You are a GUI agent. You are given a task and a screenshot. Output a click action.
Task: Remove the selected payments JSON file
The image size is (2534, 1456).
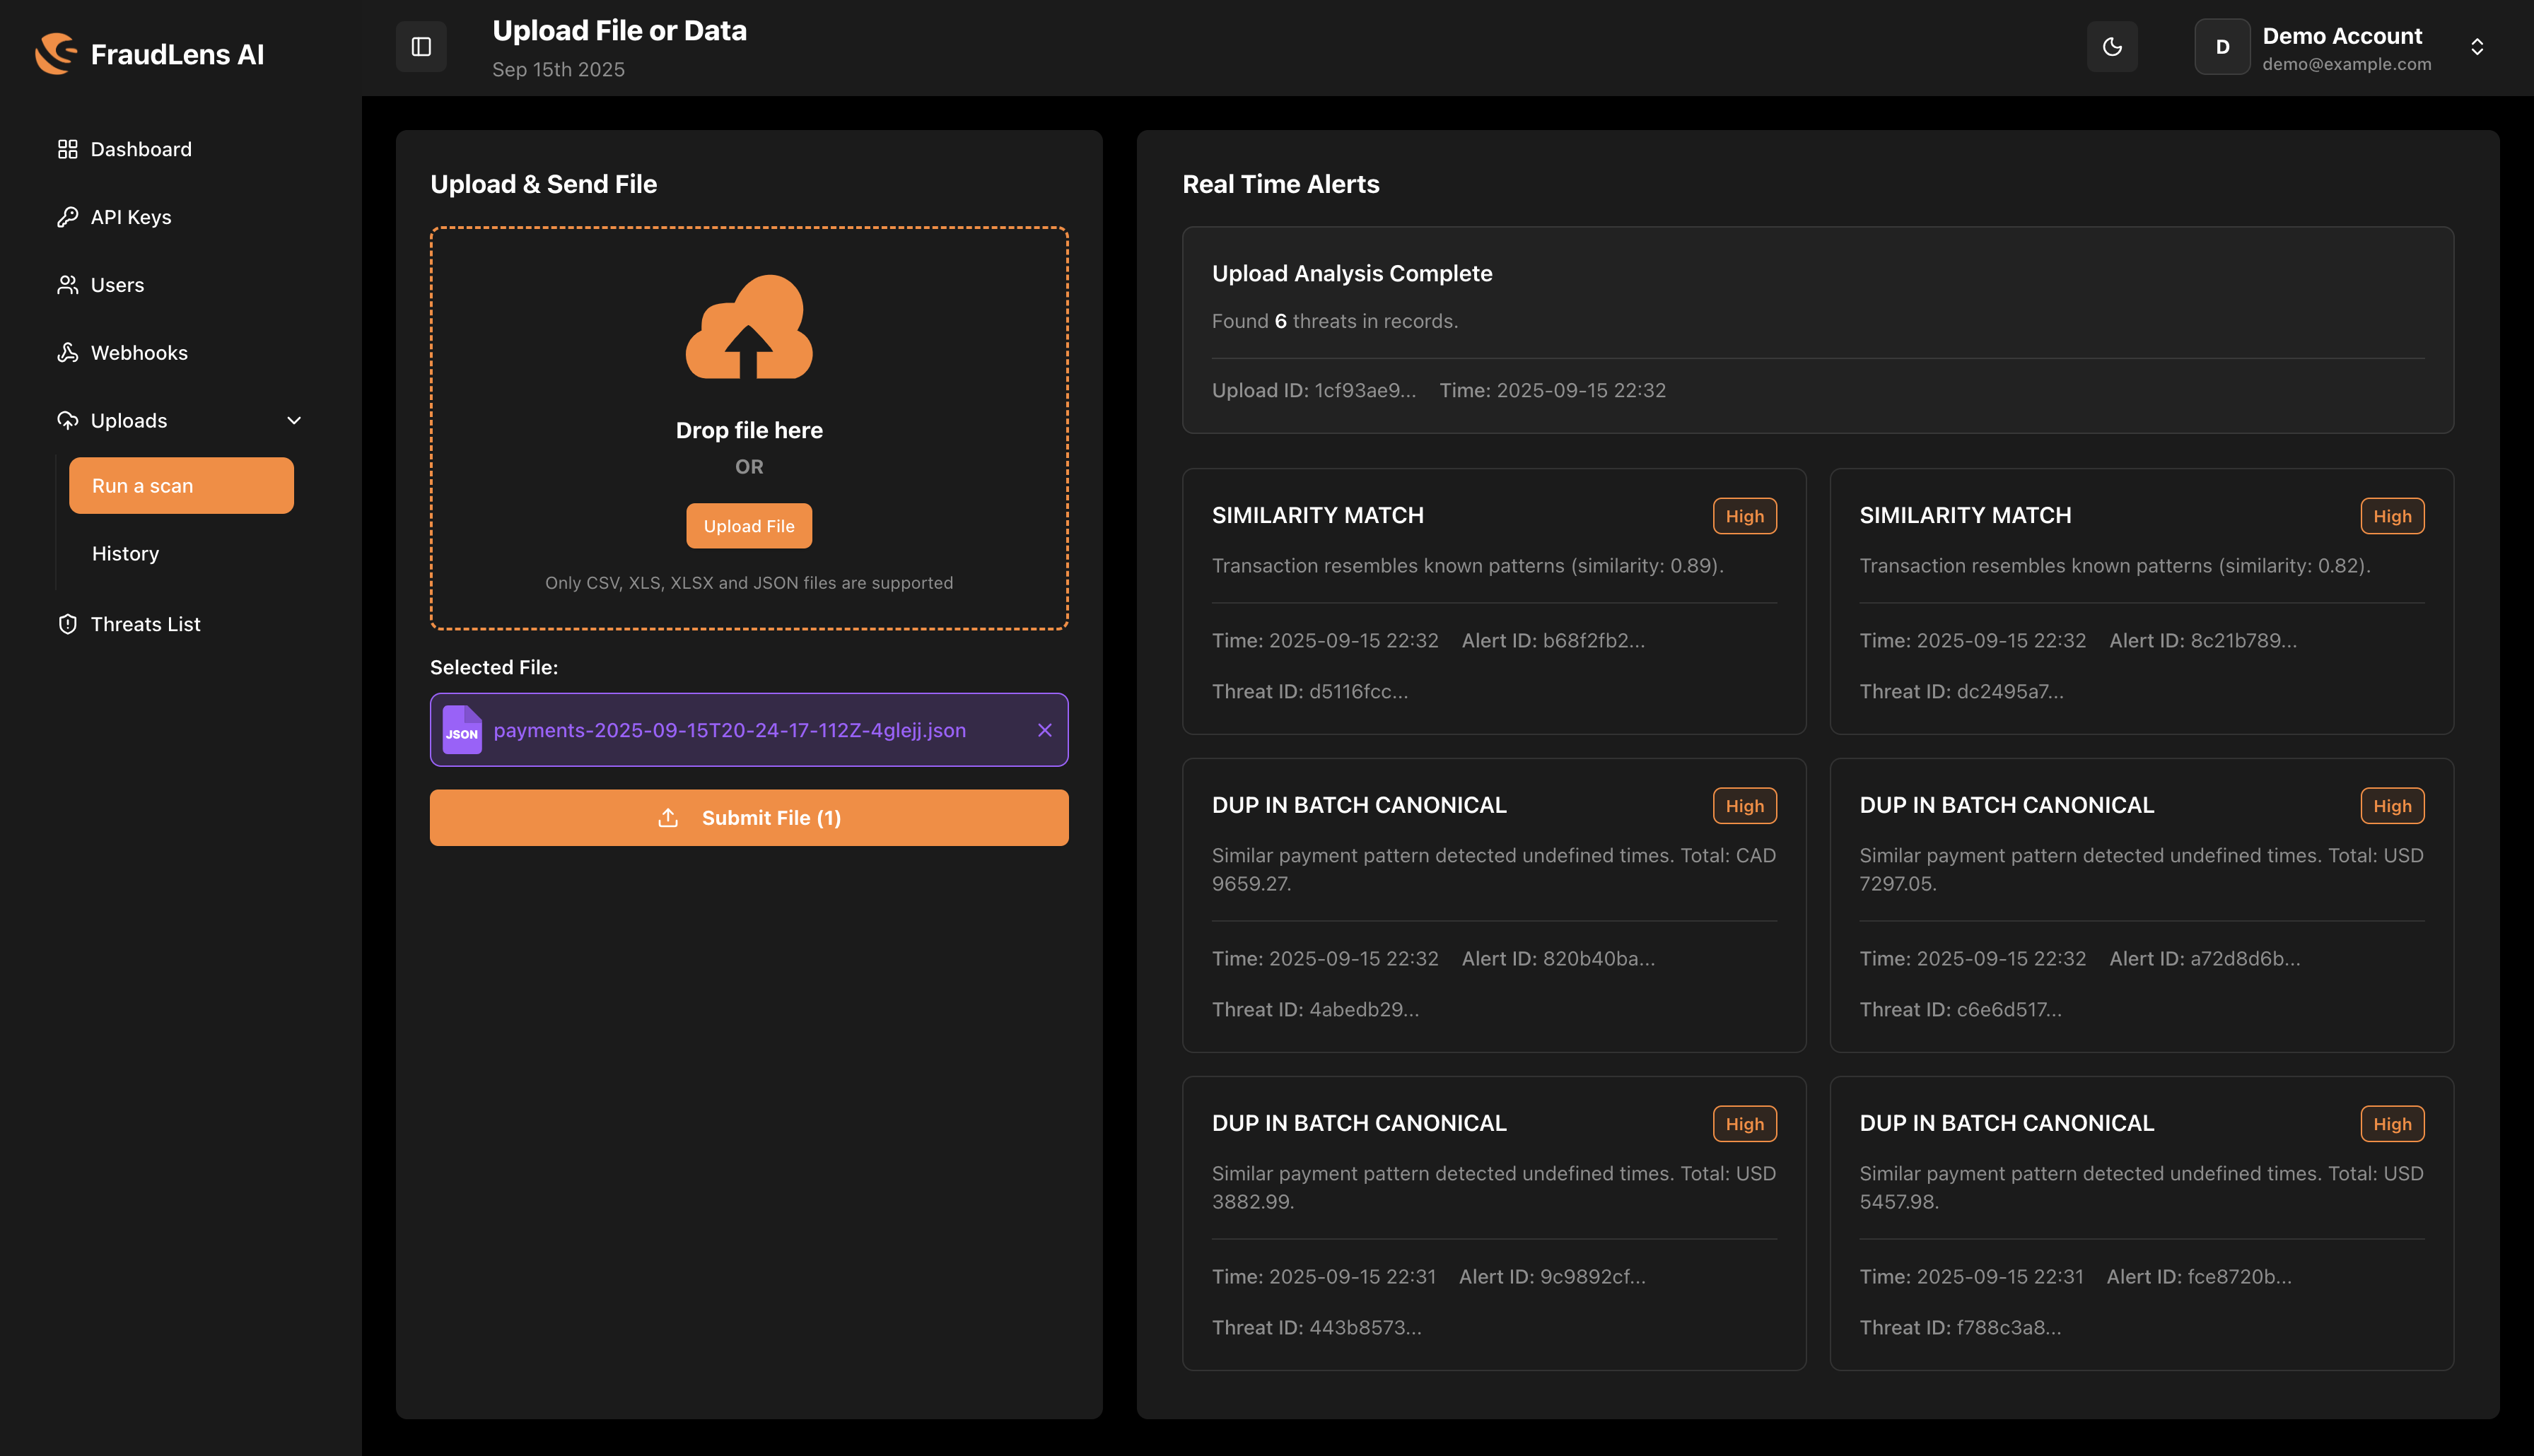click(1045, 730)
